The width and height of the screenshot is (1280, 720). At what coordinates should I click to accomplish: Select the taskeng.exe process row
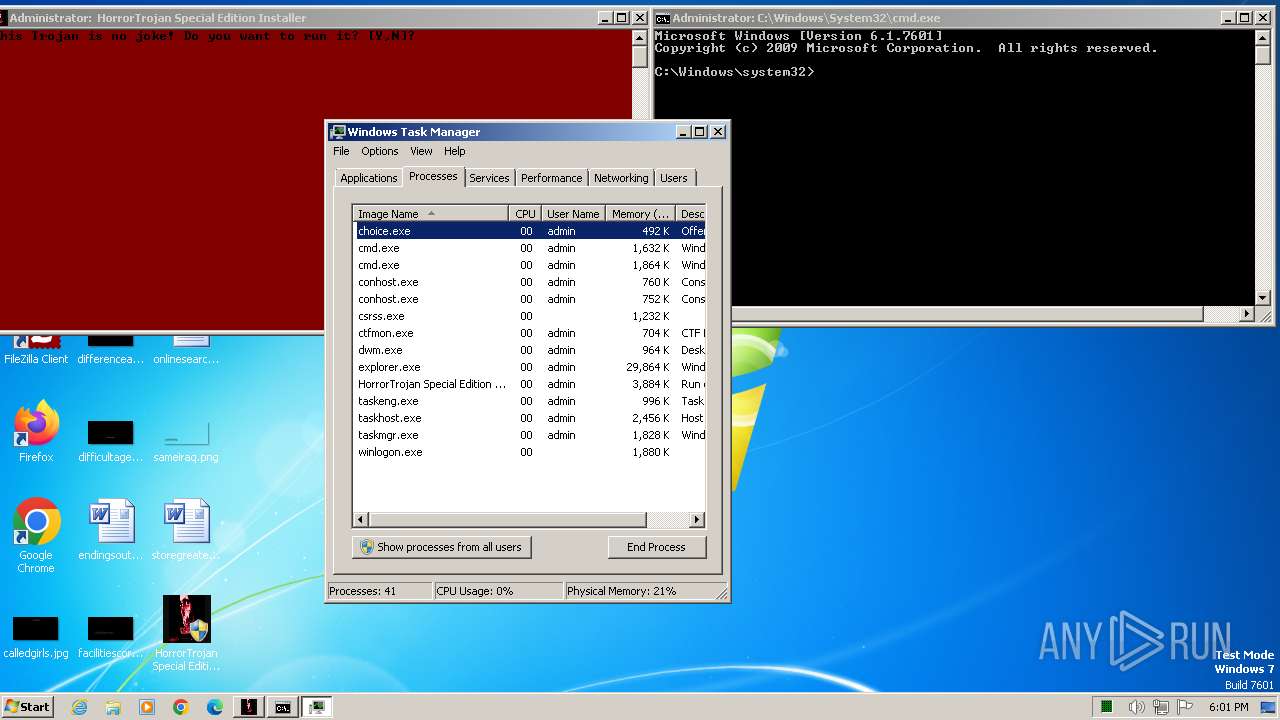(530, 401)
